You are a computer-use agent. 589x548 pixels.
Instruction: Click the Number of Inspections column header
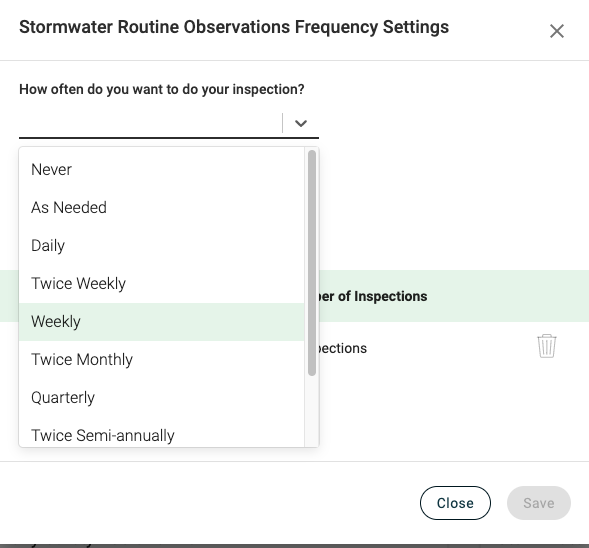(373, 296)
